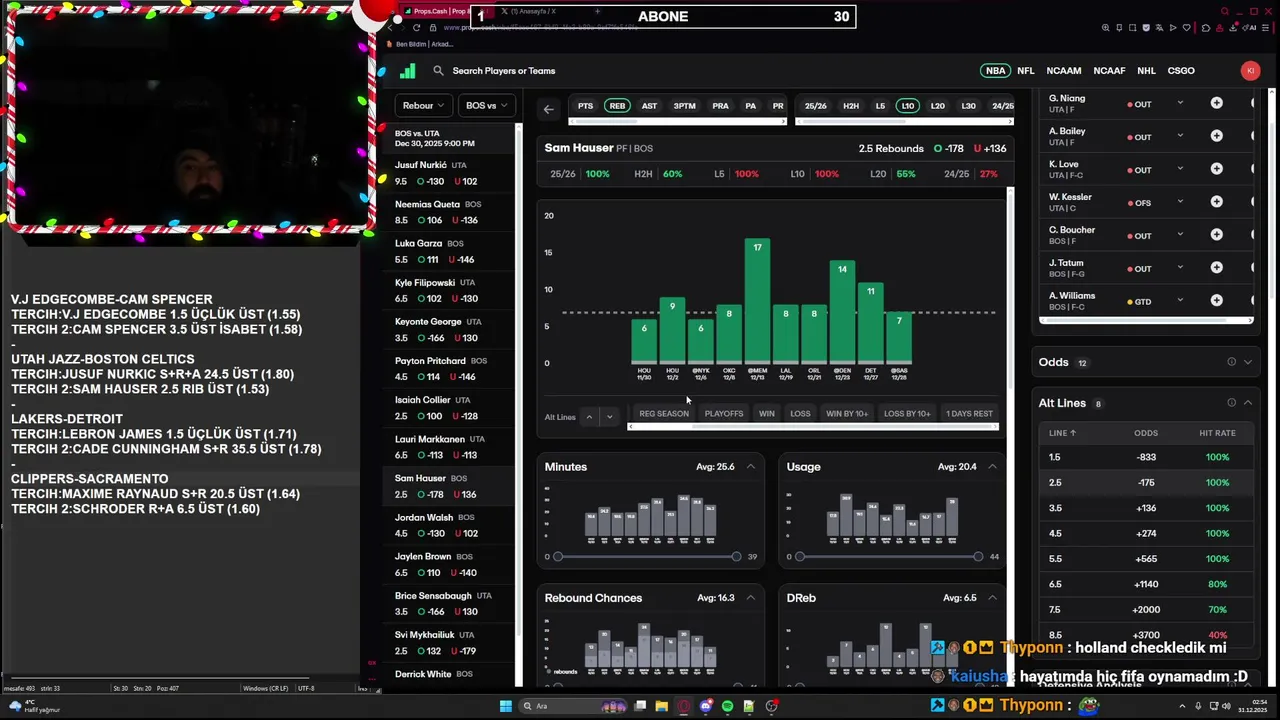Open Jaylen Brown in the player list
Image resolution: width=1280 pixels, height=720 pixels.
point(448,564)
